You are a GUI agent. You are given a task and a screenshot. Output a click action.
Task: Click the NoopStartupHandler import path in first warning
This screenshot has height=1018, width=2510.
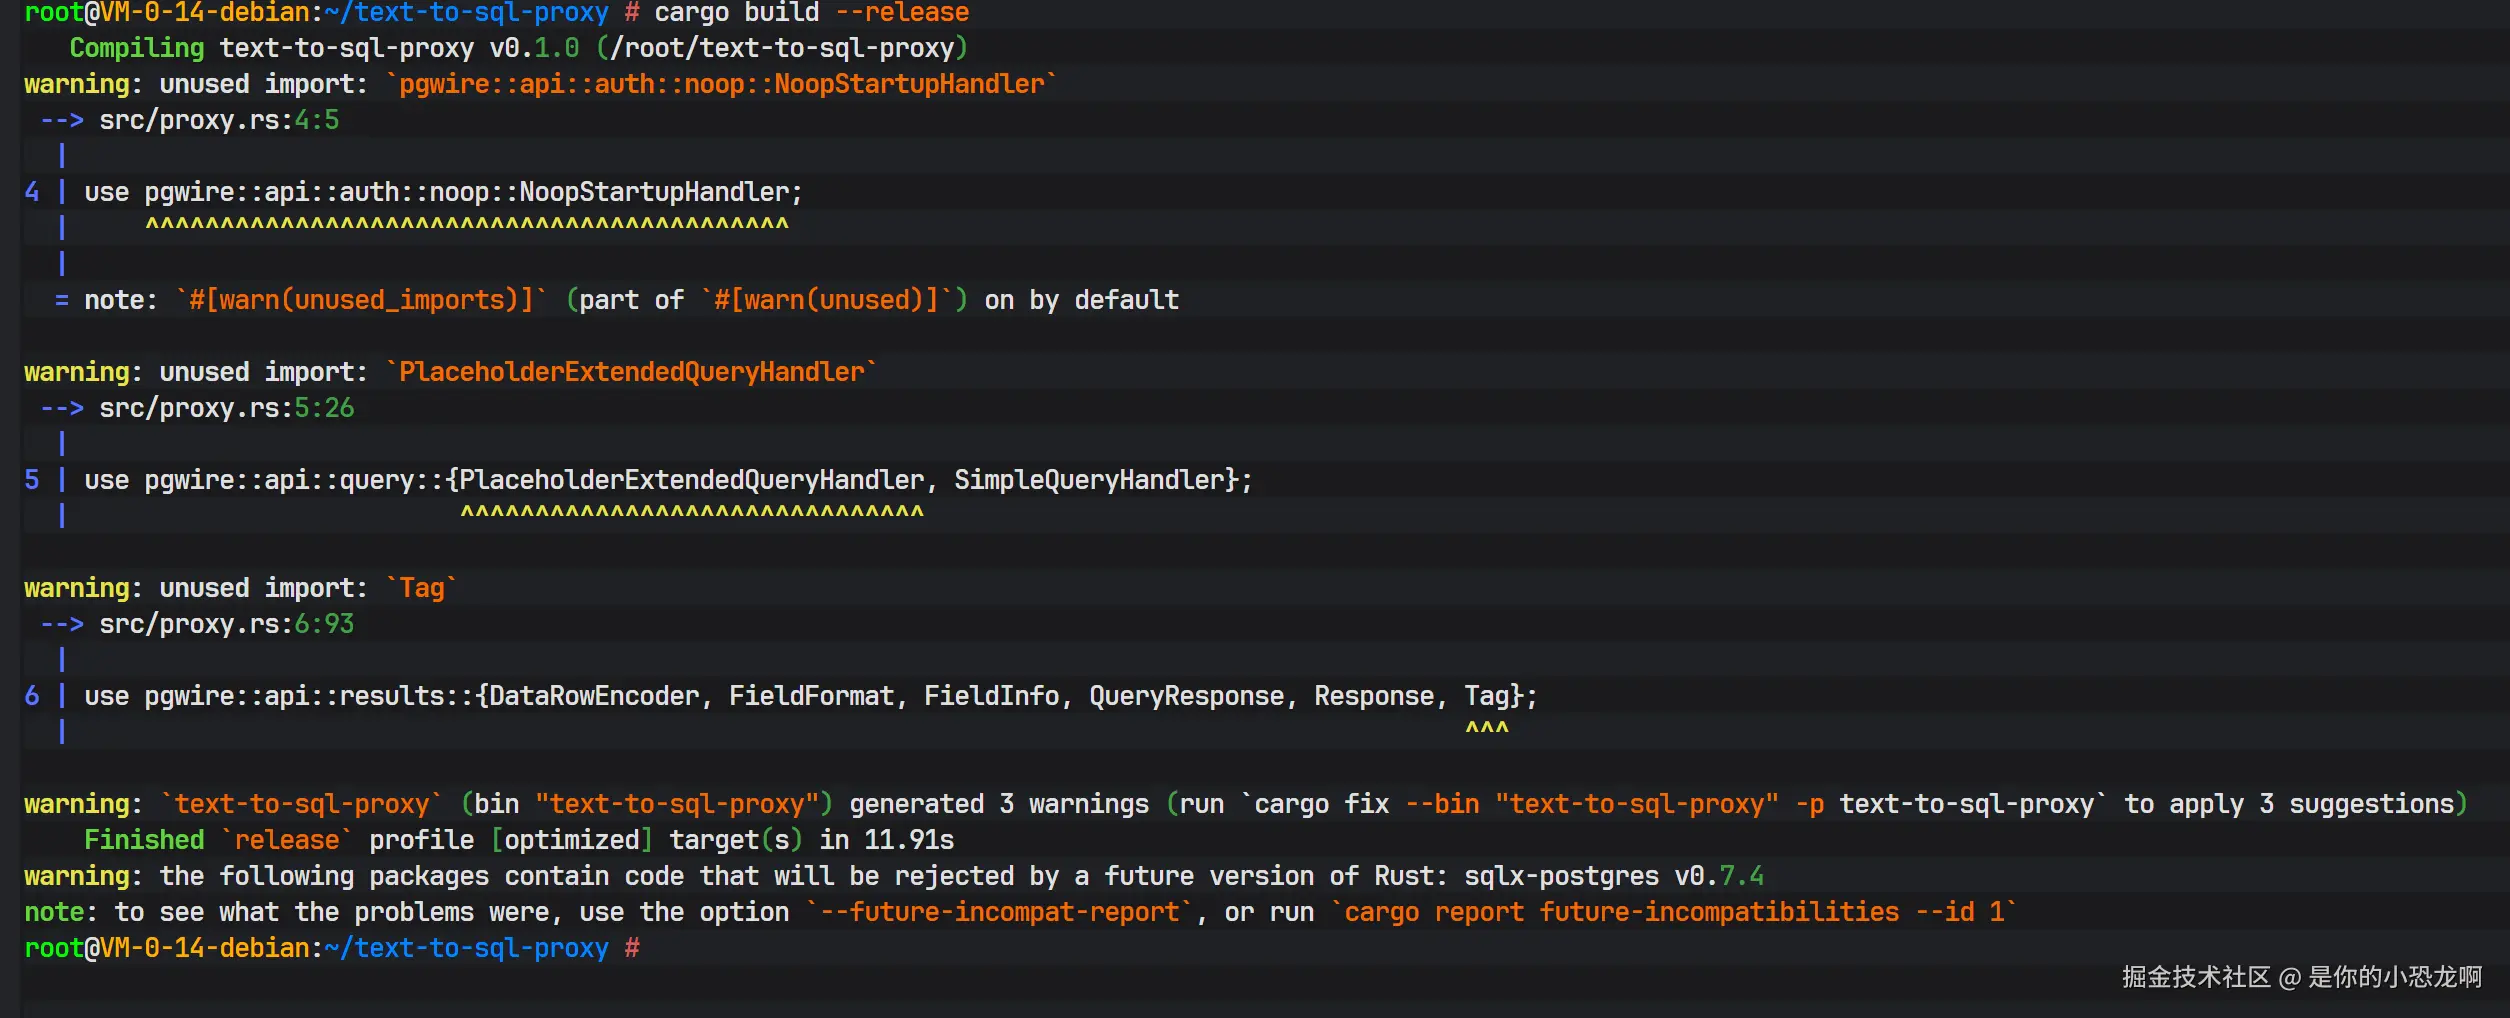(721, 84)
